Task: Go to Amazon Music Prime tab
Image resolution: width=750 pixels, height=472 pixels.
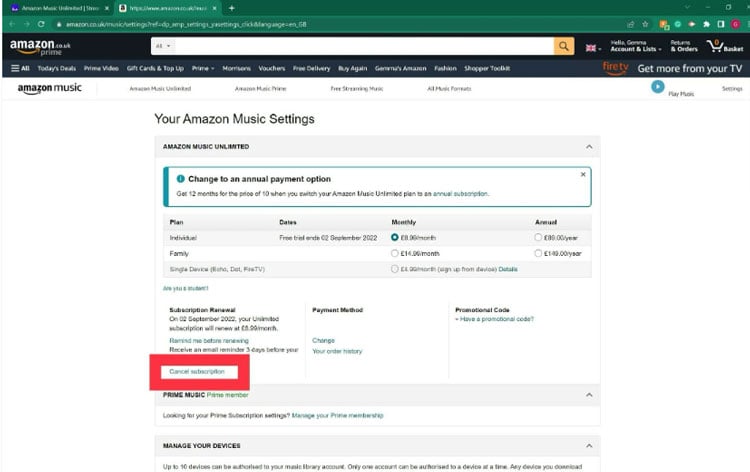Action: [x=261, y=88]
